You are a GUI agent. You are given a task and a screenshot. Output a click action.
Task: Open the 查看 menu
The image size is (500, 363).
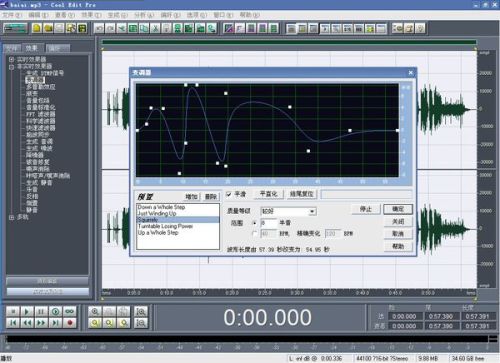point(65,15)
